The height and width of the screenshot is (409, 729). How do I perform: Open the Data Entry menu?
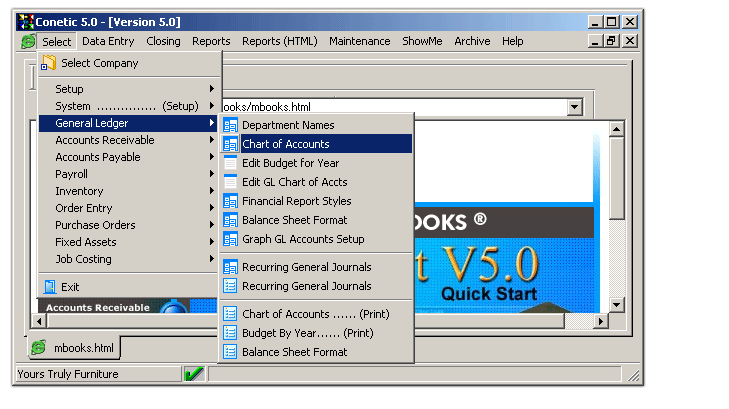pos(108,41)
